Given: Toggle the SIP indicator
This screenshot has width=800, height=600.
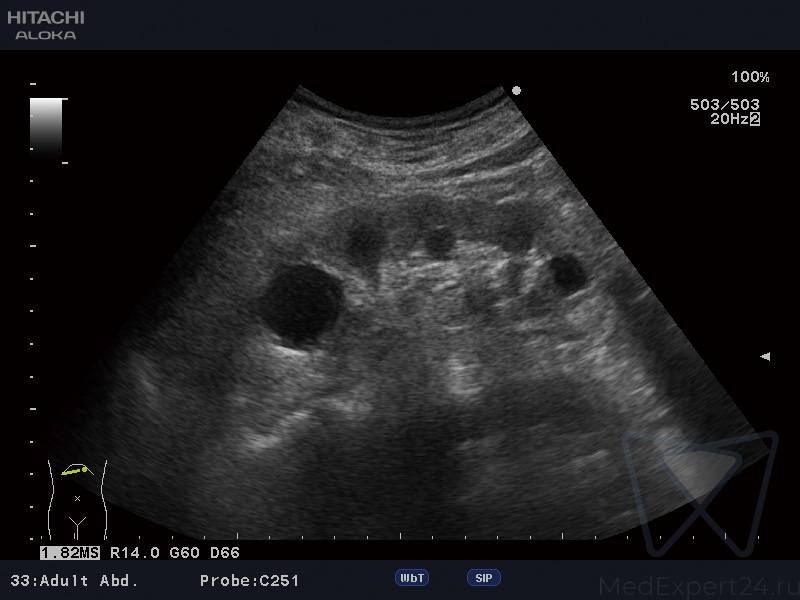Looking at the screenshot, I should (x=483, y=578).
